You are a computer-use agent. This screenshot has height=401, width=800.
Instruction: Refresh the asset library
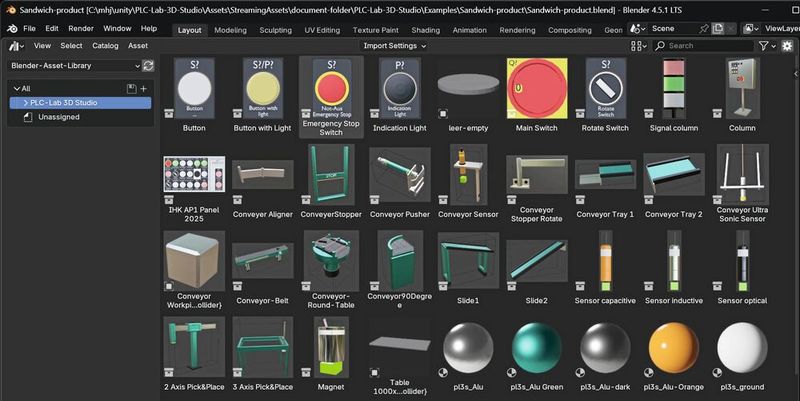pos(148,65)
